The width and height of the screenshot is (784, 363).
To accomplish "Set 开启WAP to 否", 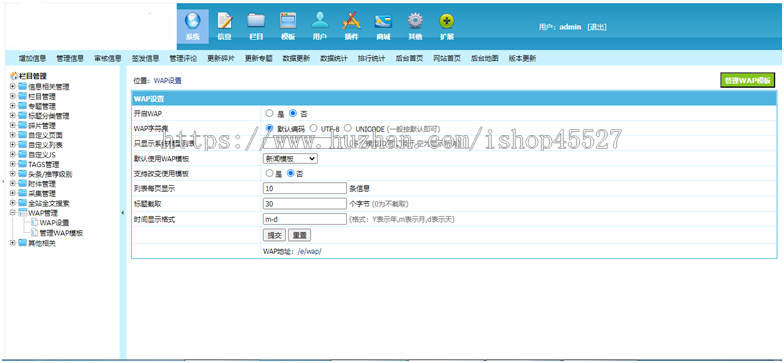I will click(292, 114).
